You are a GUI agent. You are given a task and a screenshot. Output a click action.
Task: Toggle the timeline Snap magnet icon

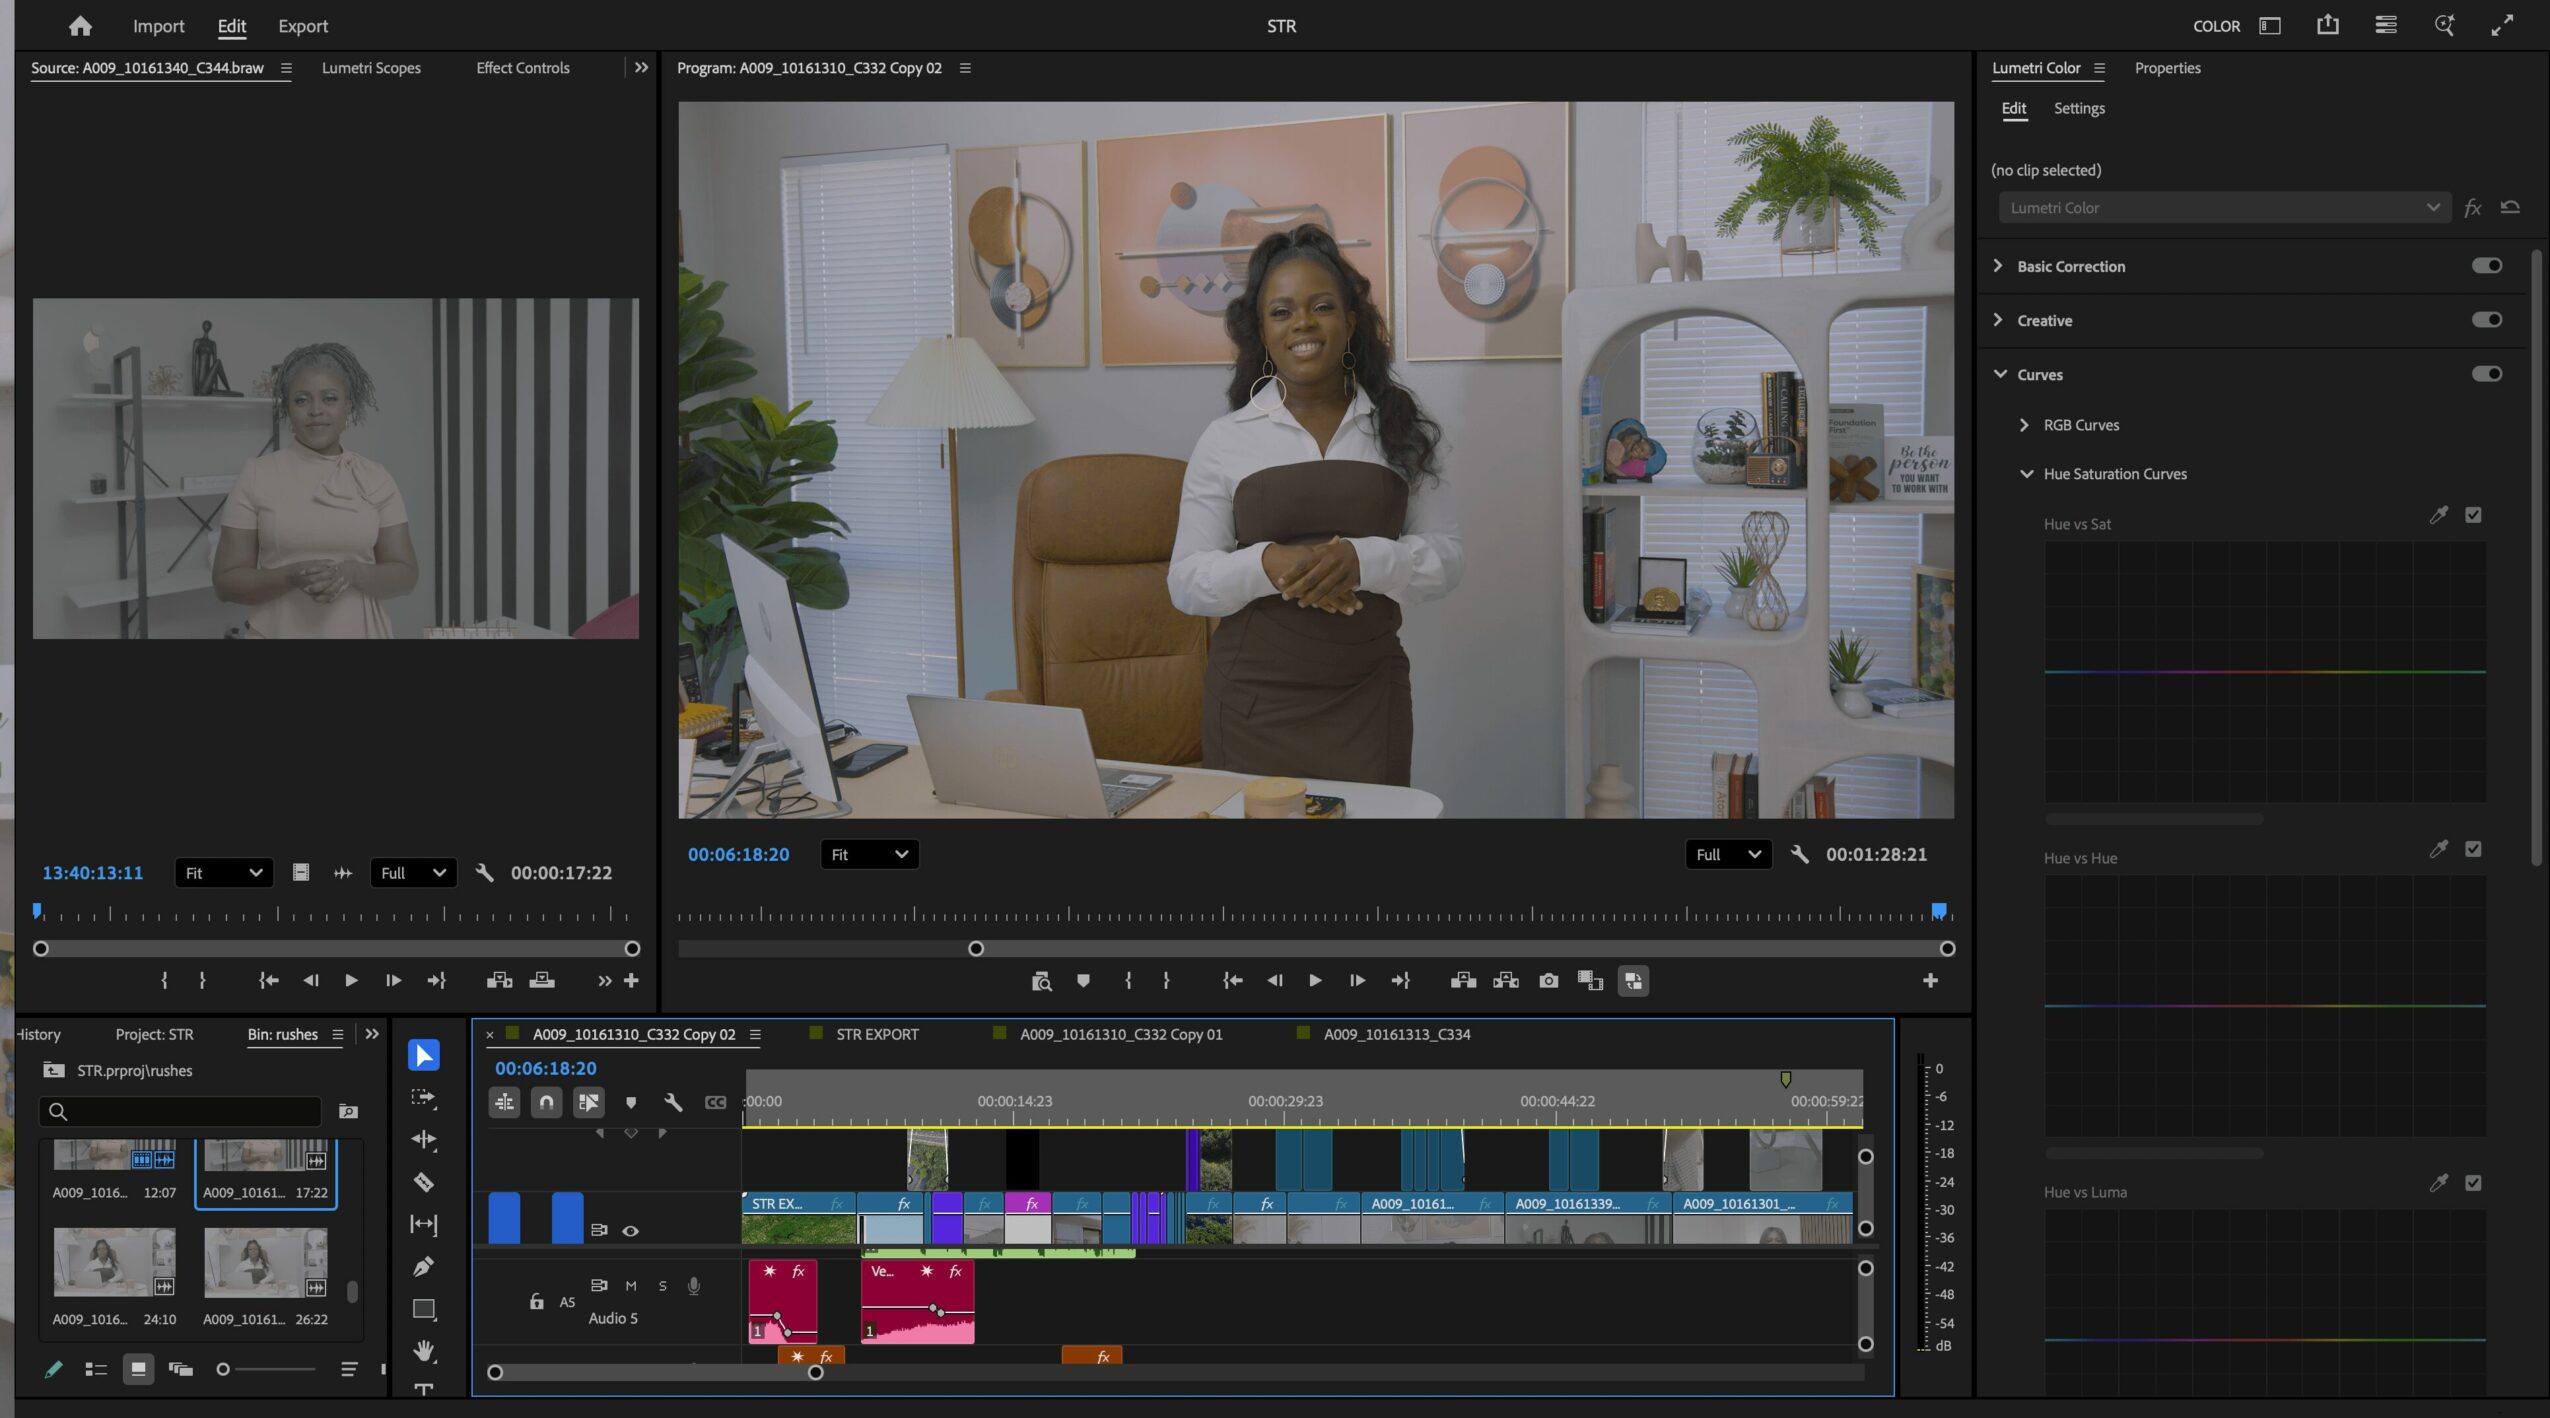tap(546, 1102)
